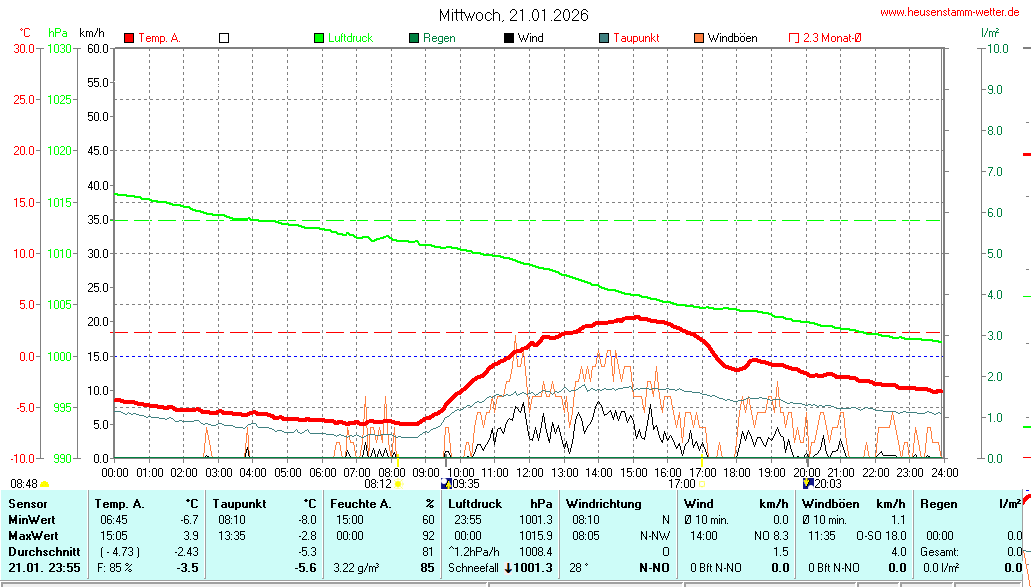Click the yellow sun icon beside 08:48
Screen dimensions: 1034x587
pyautogui.click(x=44, y=484)
